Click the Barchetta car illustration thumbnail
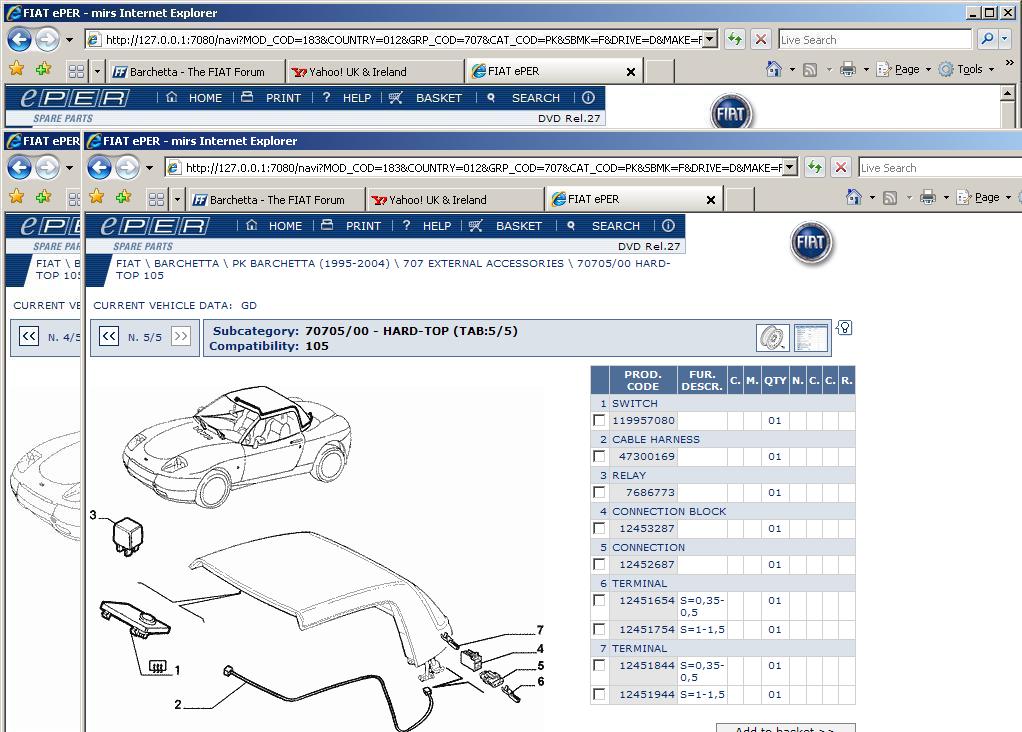This screenshot has width=1022, height=732. [x=237, y=446]
